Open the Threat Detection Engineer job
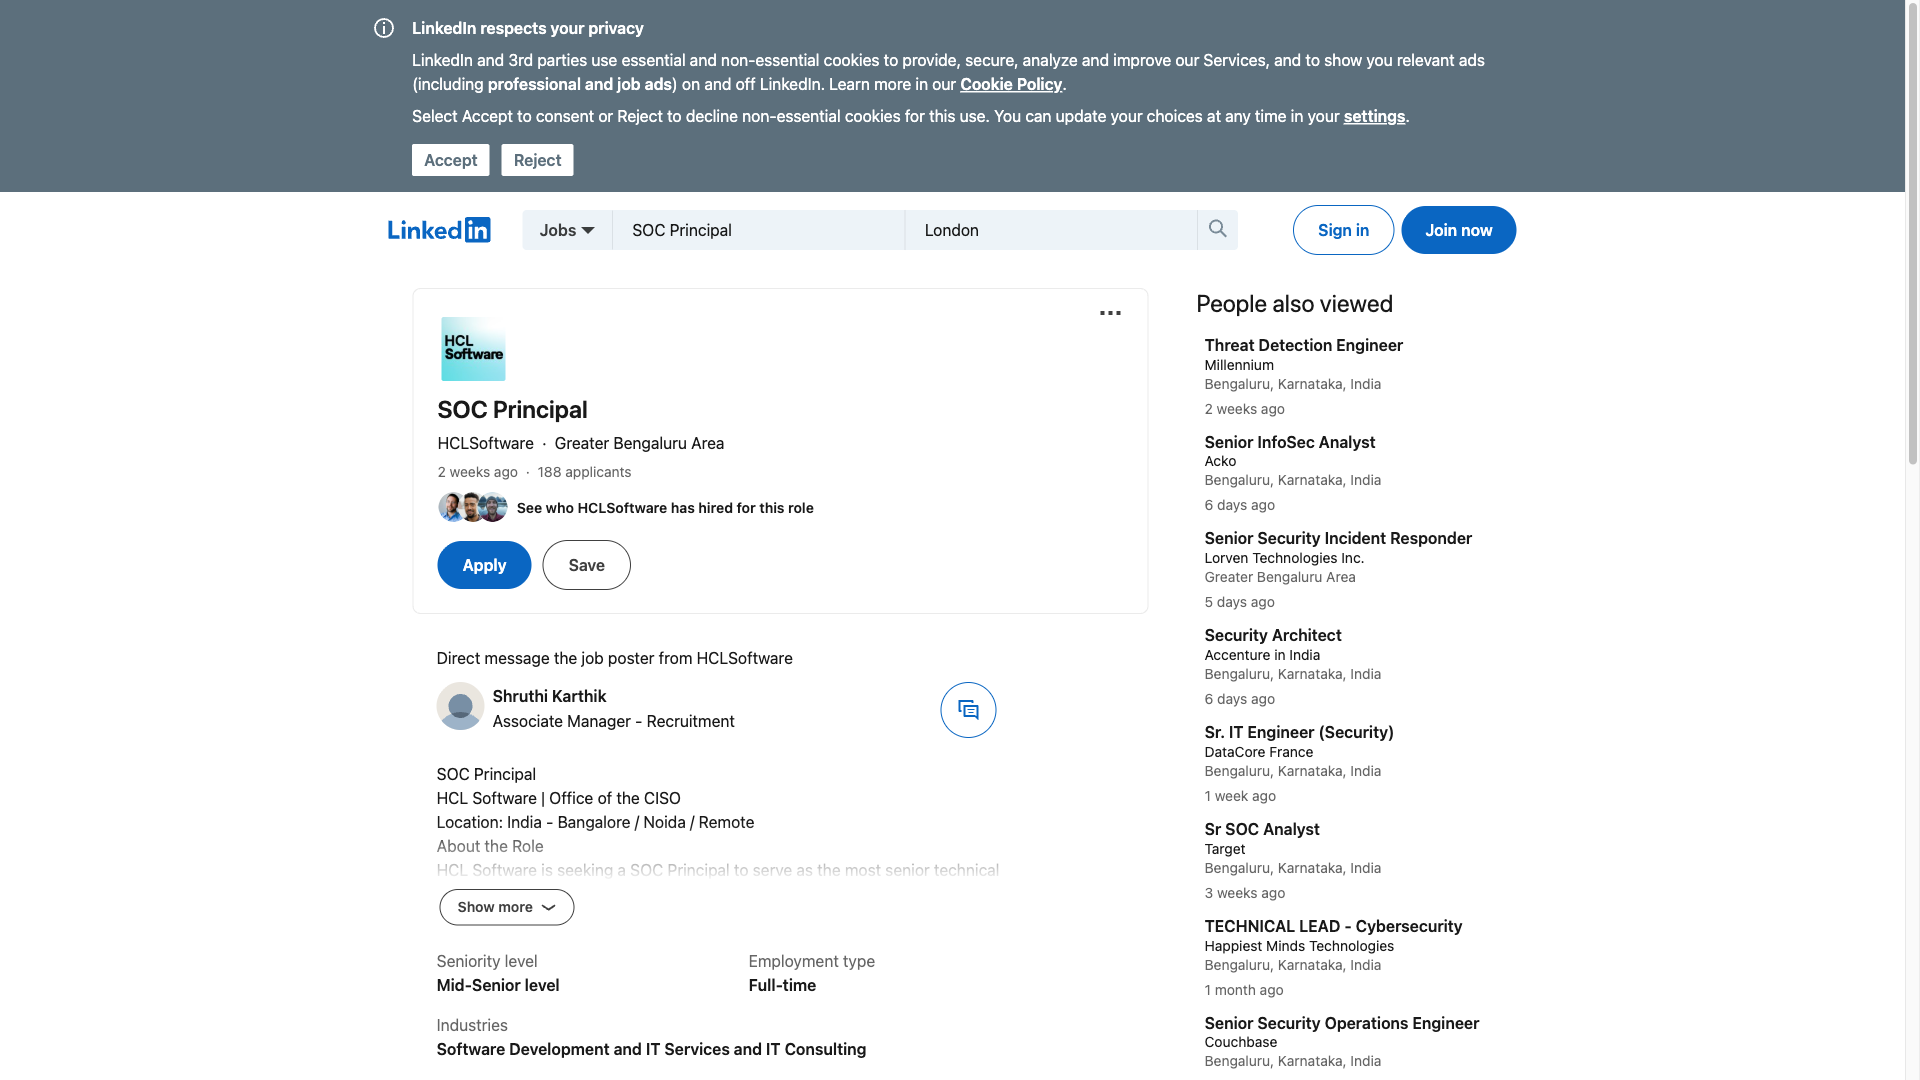 [1303, 345]
